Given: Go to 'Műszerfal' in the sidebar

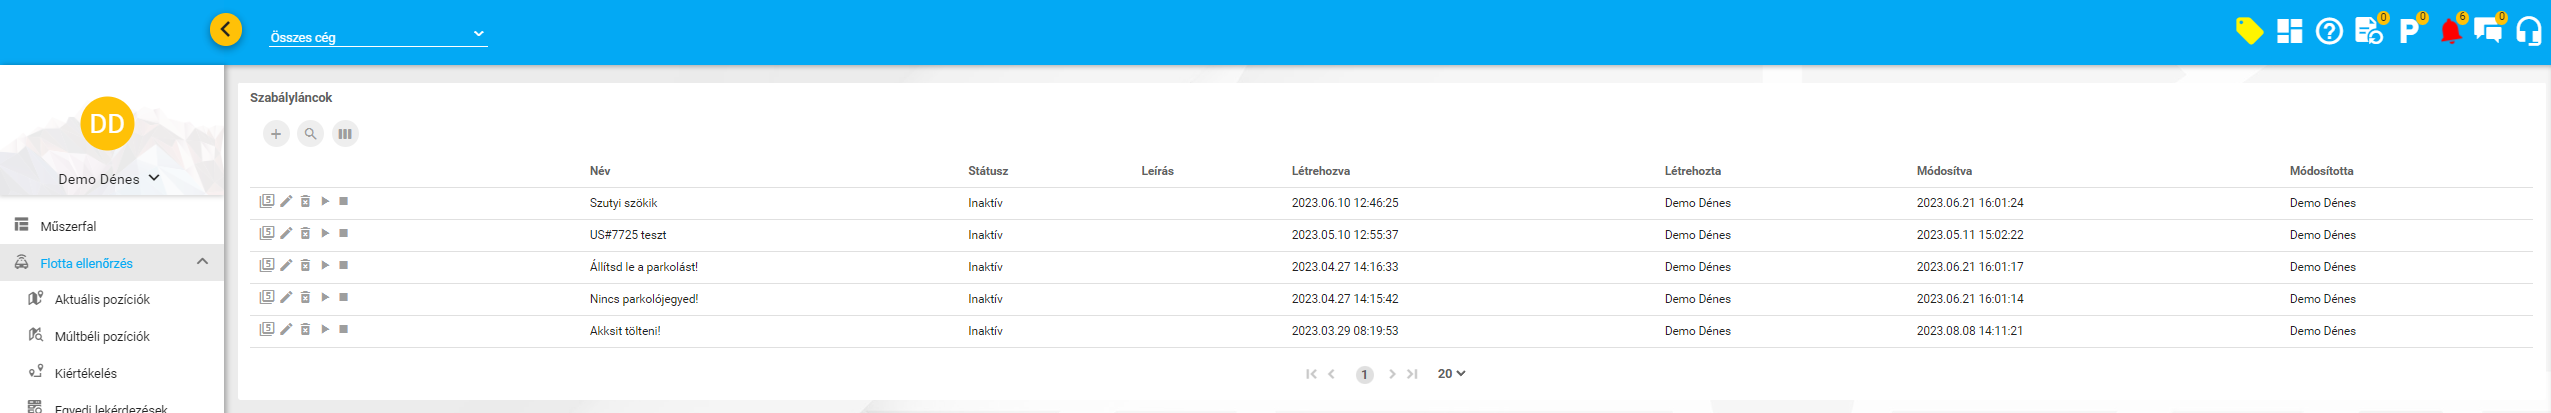Looking at the screenshot, I should click(x=68, y=226).
